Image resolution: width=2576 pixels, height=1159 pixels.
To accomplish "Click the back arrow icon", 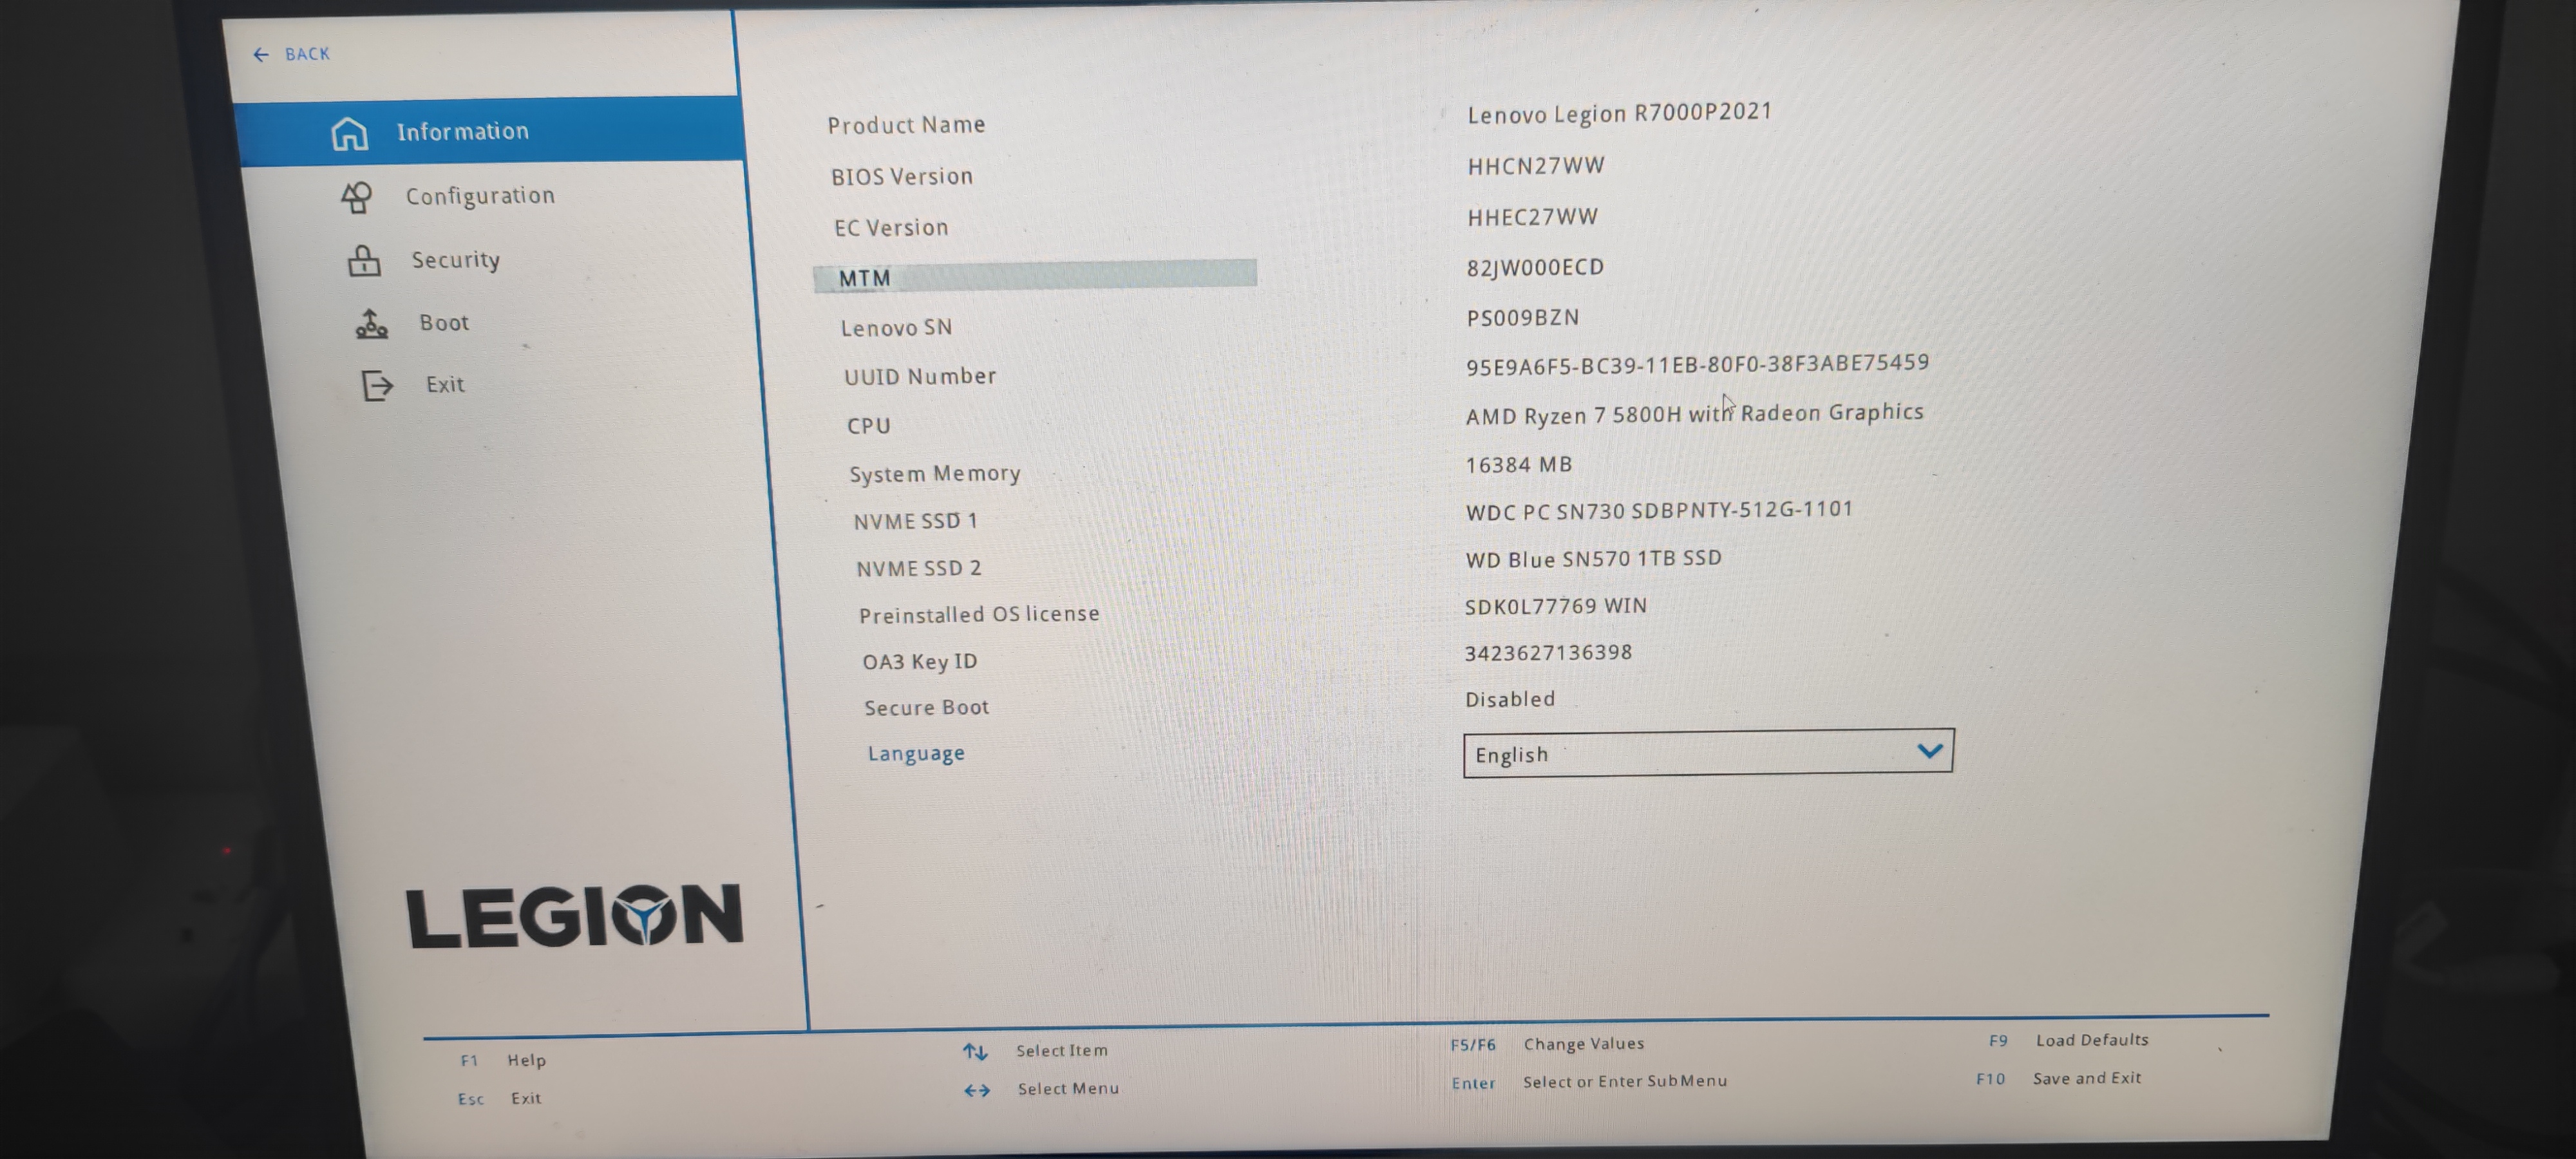I will pyautogui.click(x=261, y=55).
